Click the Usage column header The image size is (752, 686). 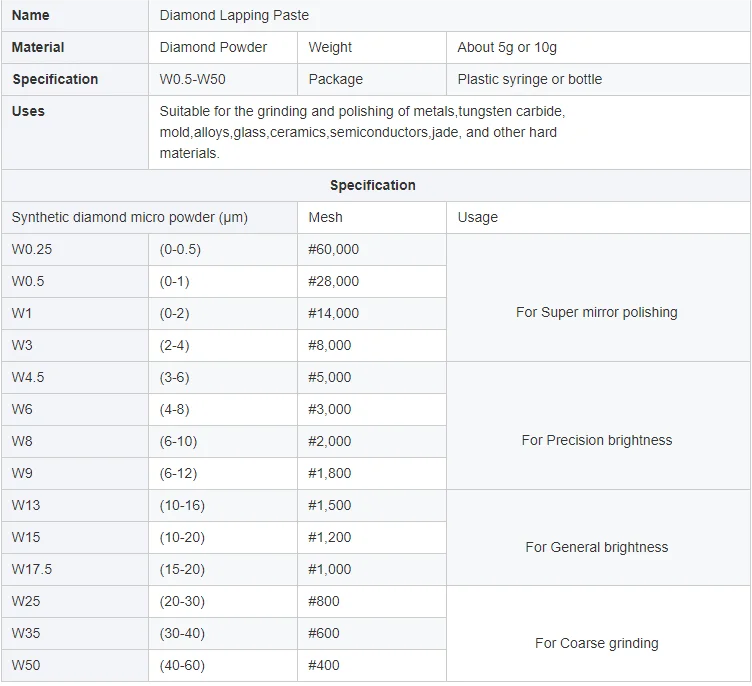[477, 217]
